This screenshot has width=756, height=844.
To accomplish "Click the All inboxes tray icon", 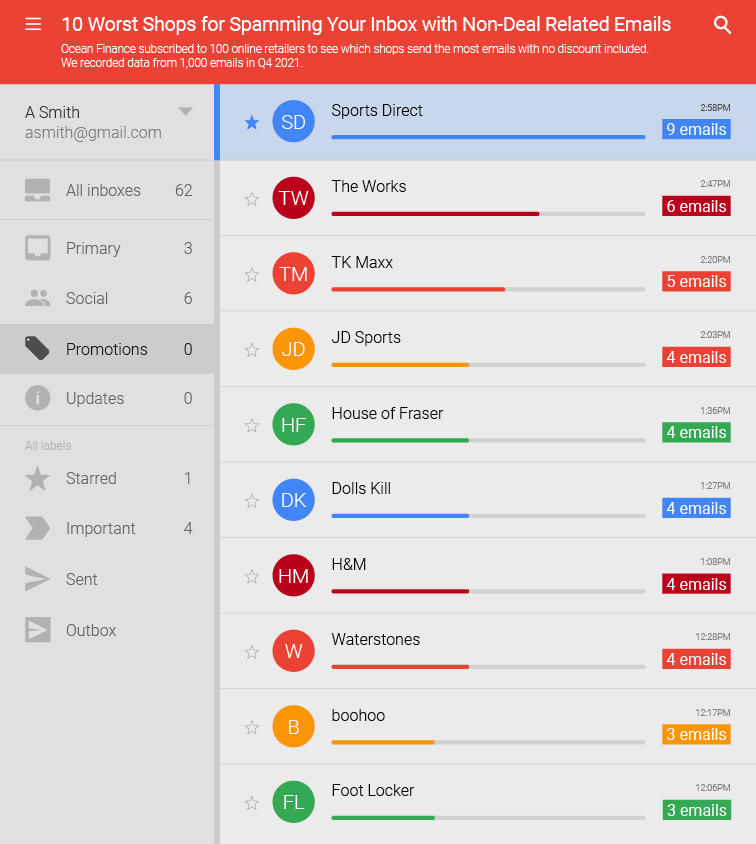I will 38,190.
